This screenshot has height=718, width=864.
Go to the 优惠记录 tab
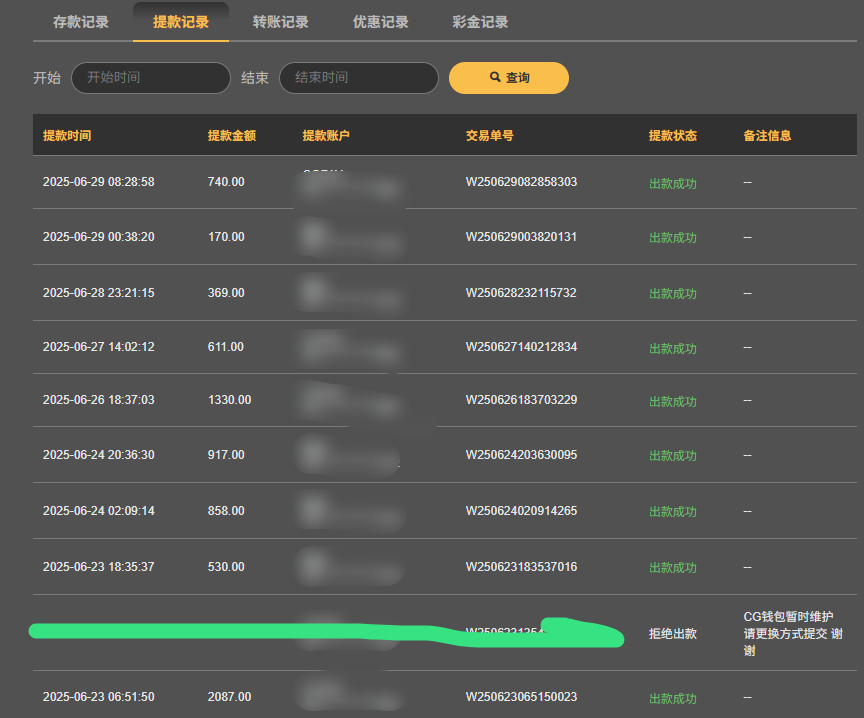coord(381,22)
